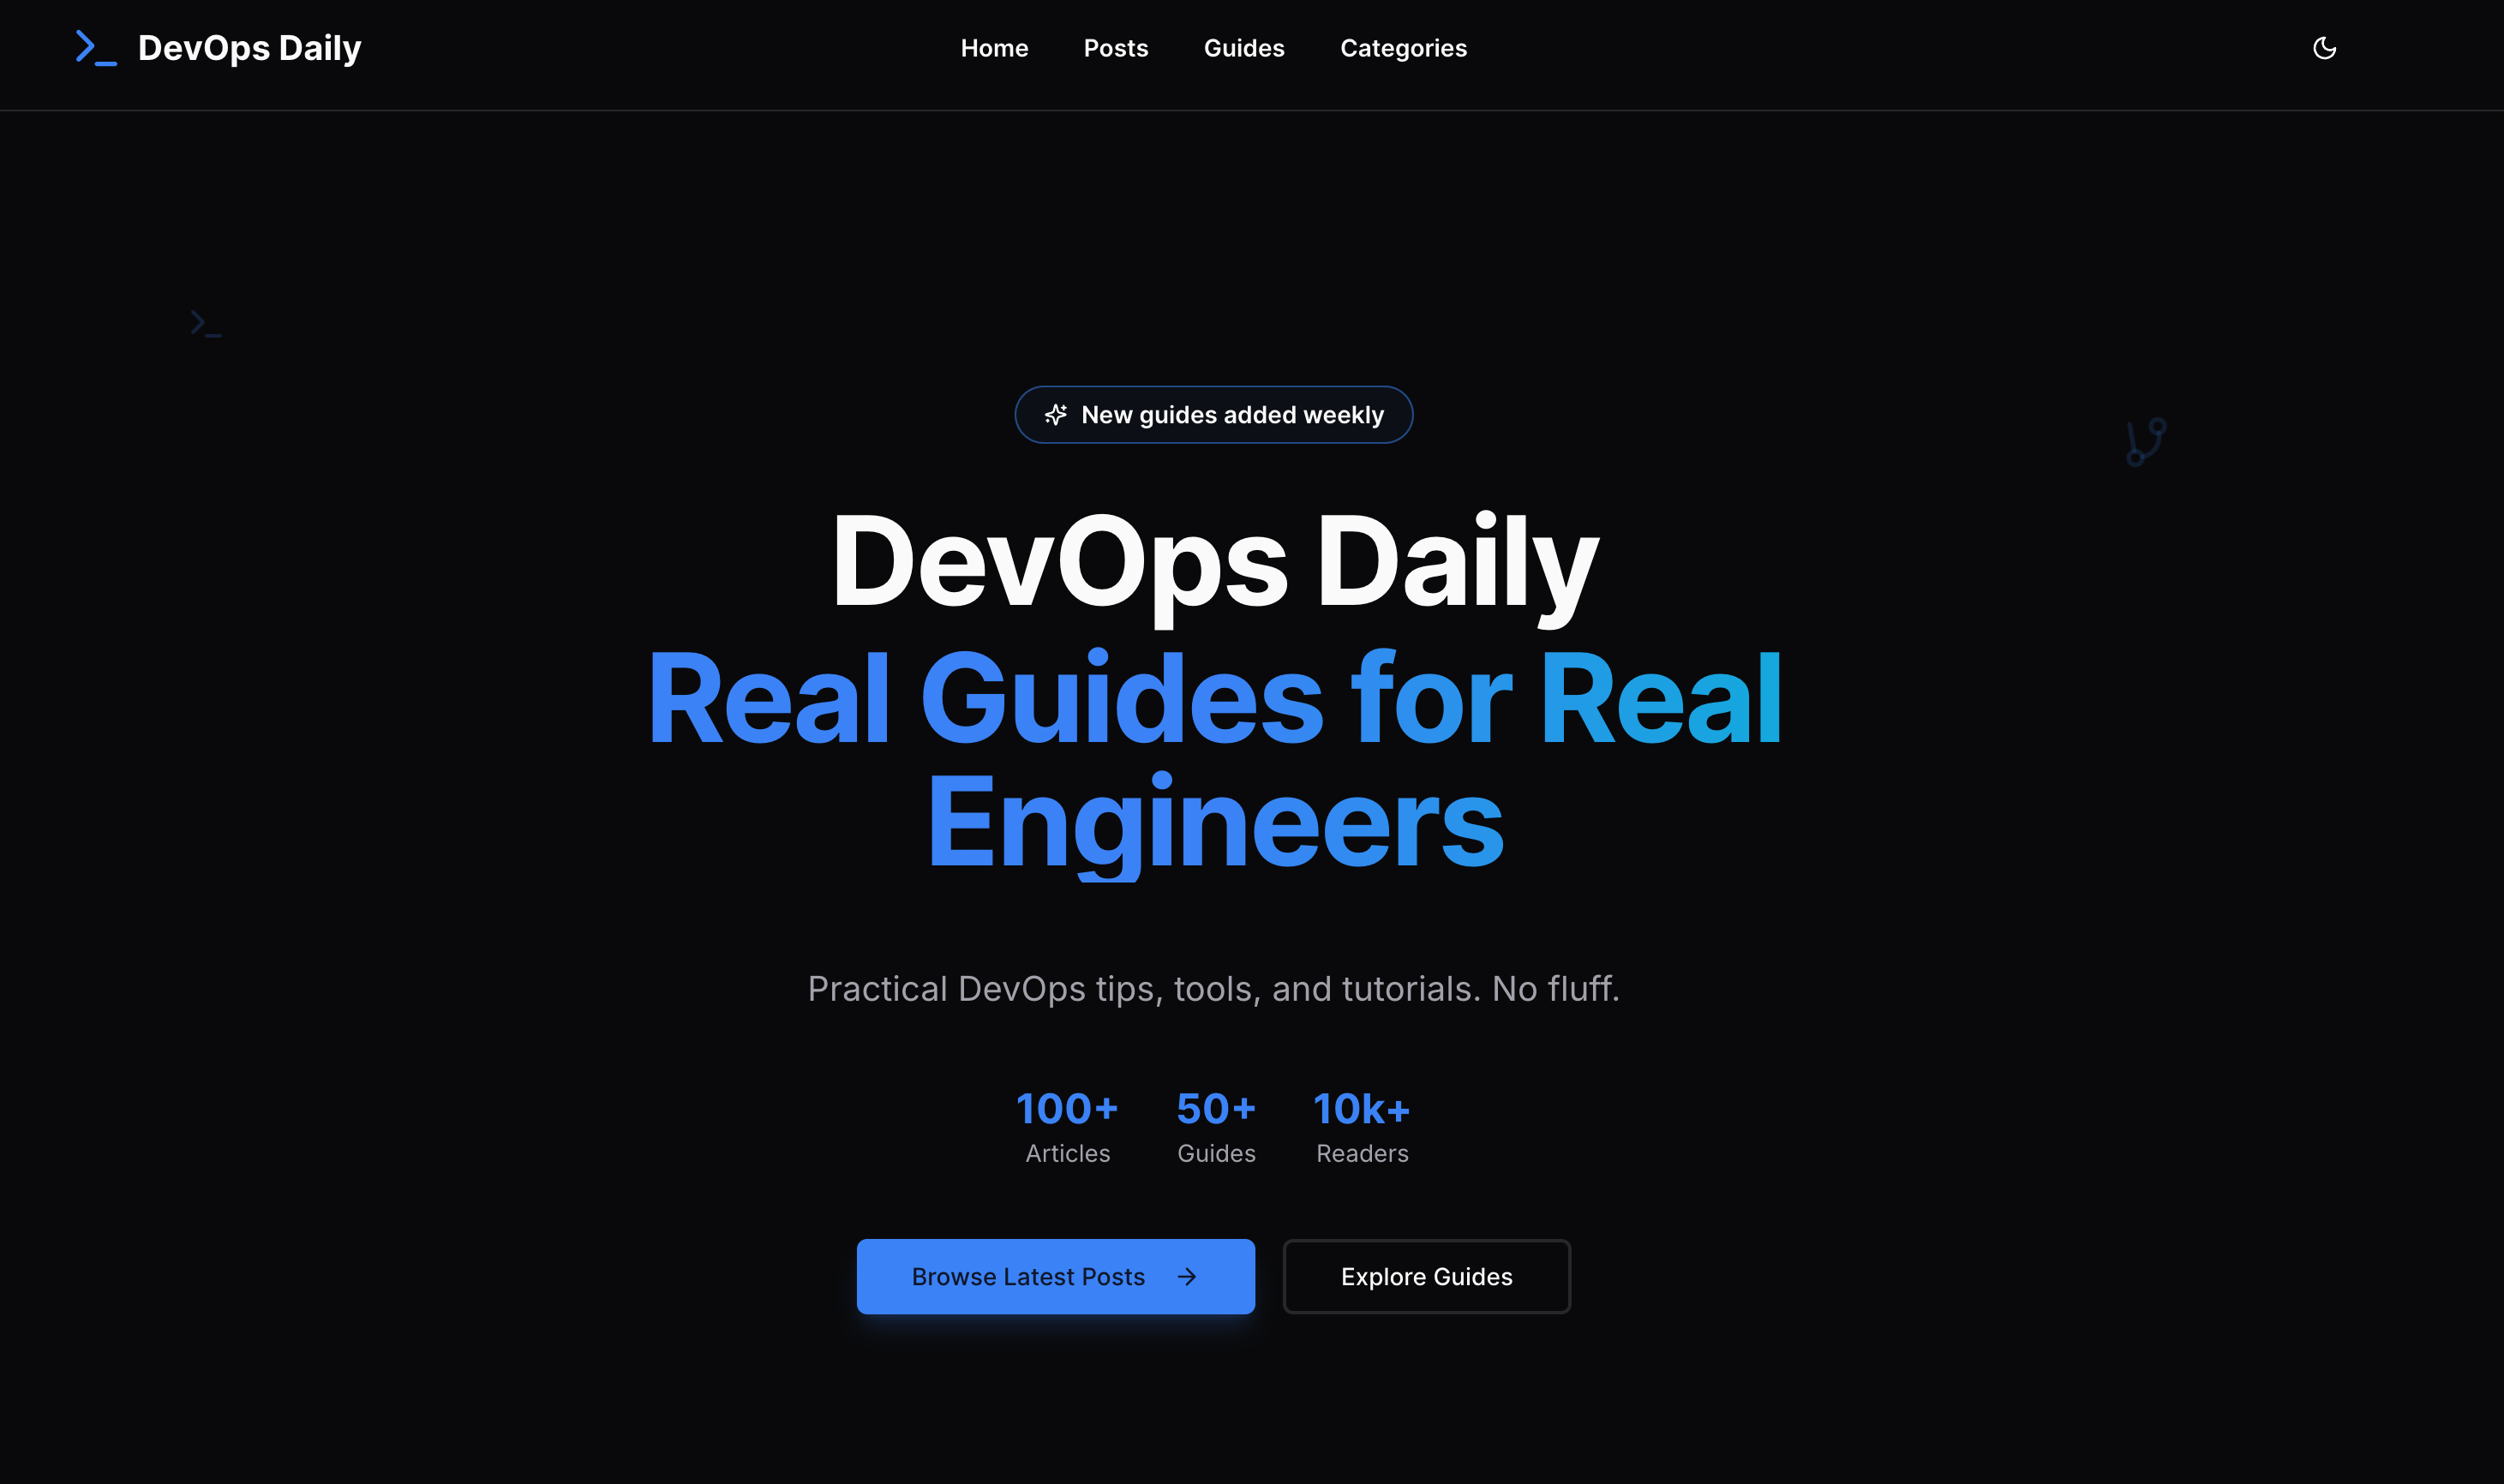
Task: Click the faded terminal prompt background icon
Action: click(204, 323)
